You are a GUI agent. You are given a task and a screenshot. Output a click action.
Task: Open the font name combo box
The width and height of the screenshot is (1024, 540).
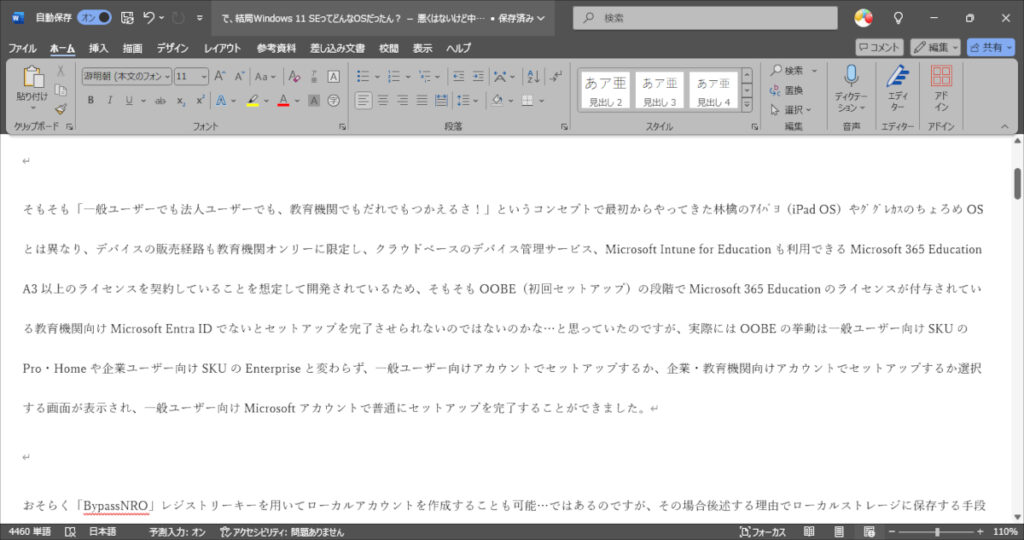point(127,76)
